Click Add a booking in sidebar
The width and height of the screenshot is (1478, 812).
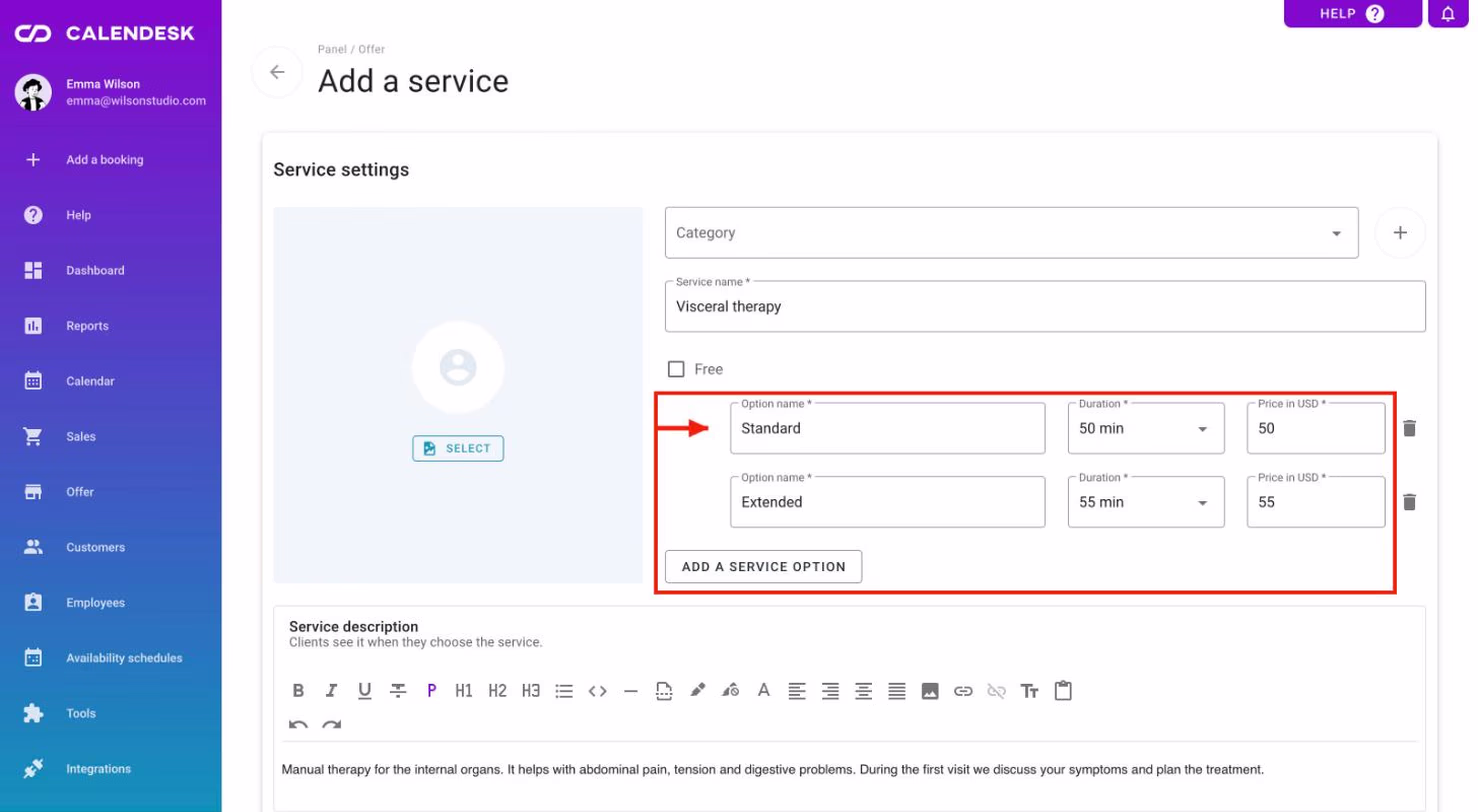coord(110,159)
